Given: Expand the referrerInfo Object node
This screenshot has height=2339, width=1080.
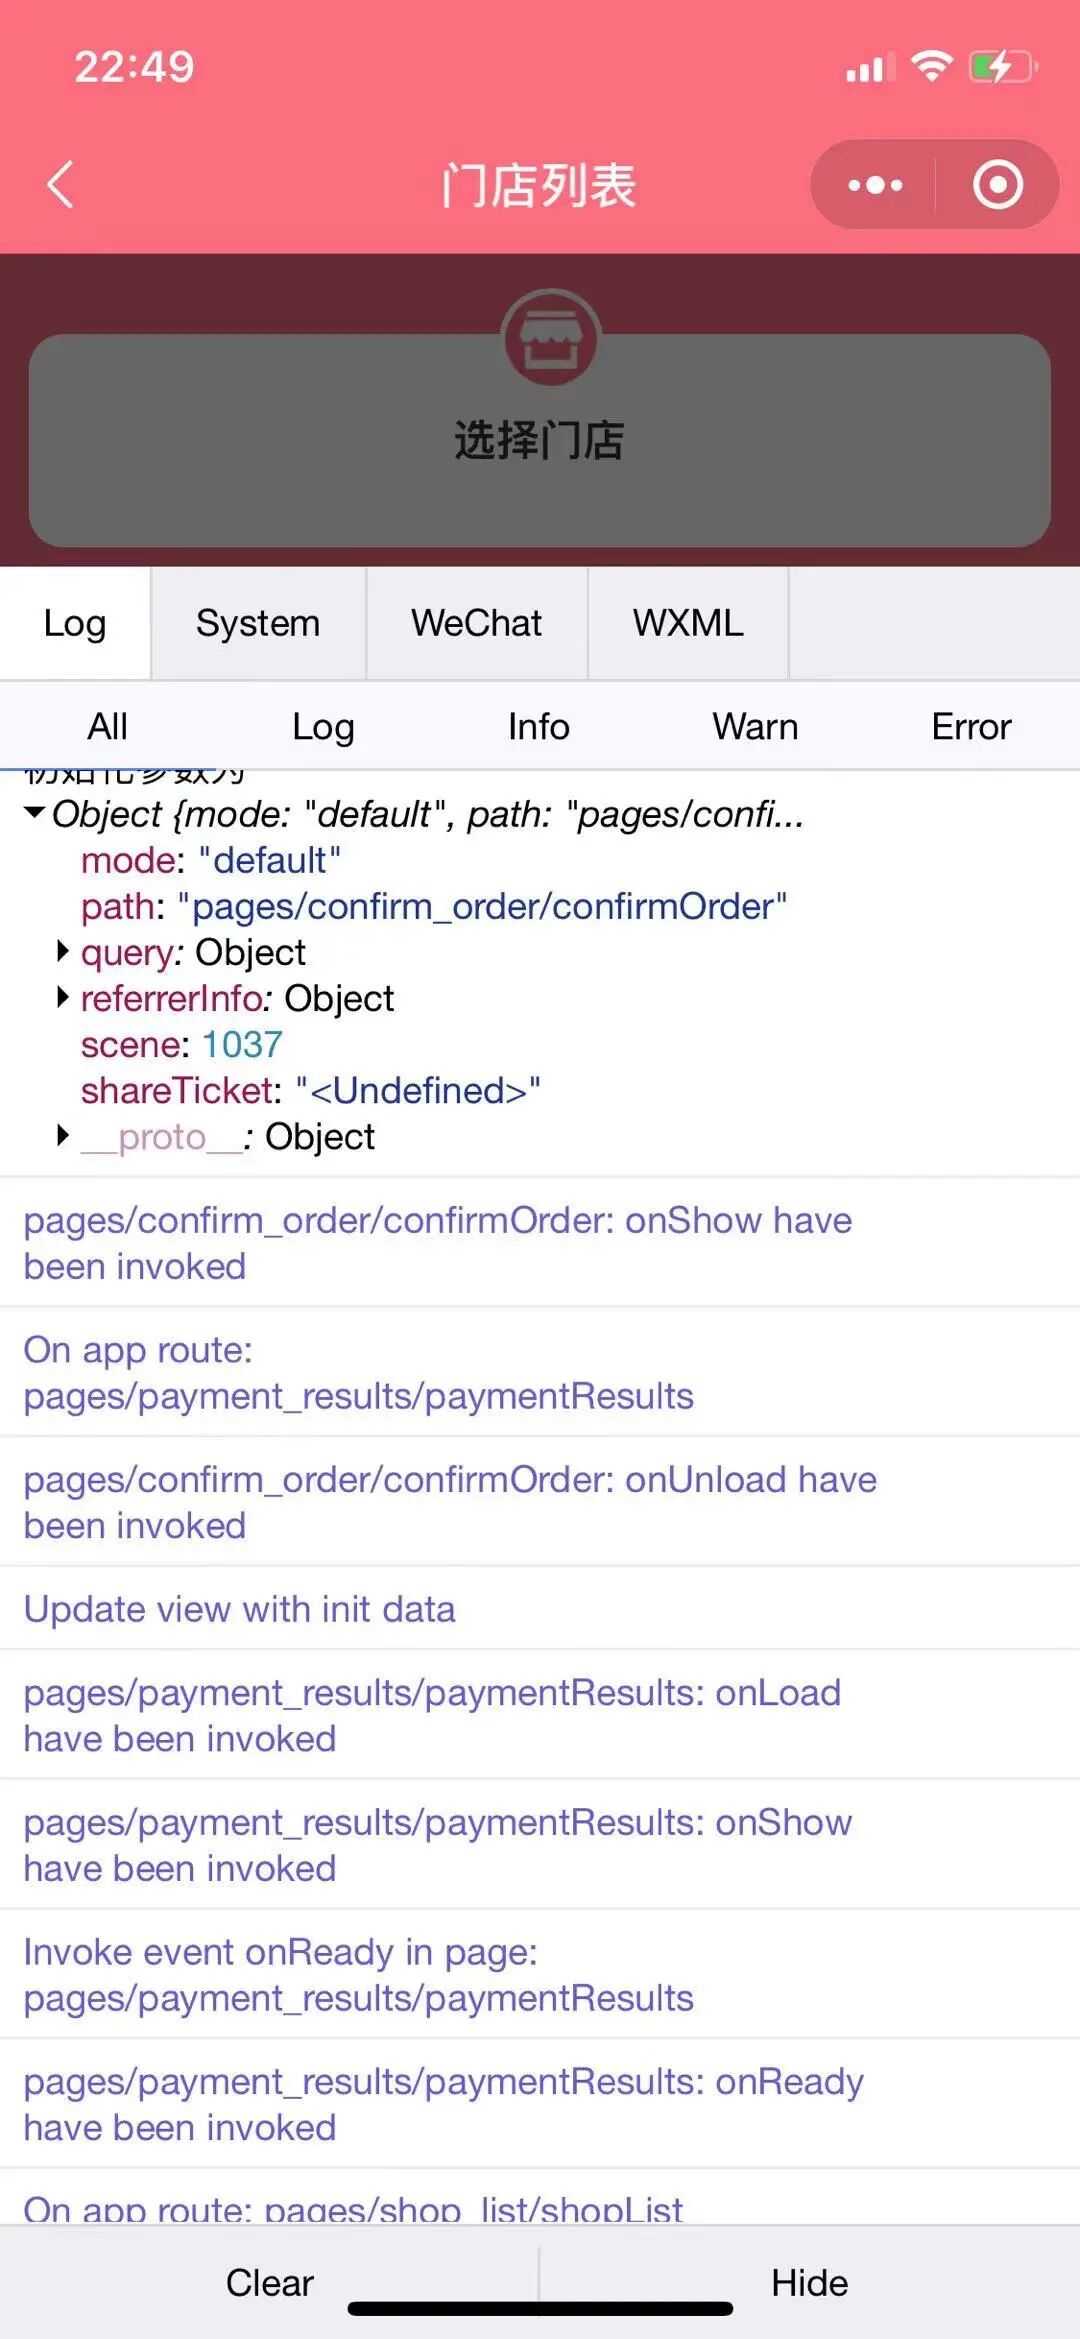Looking at the screenshot, I should pos(63,998).
